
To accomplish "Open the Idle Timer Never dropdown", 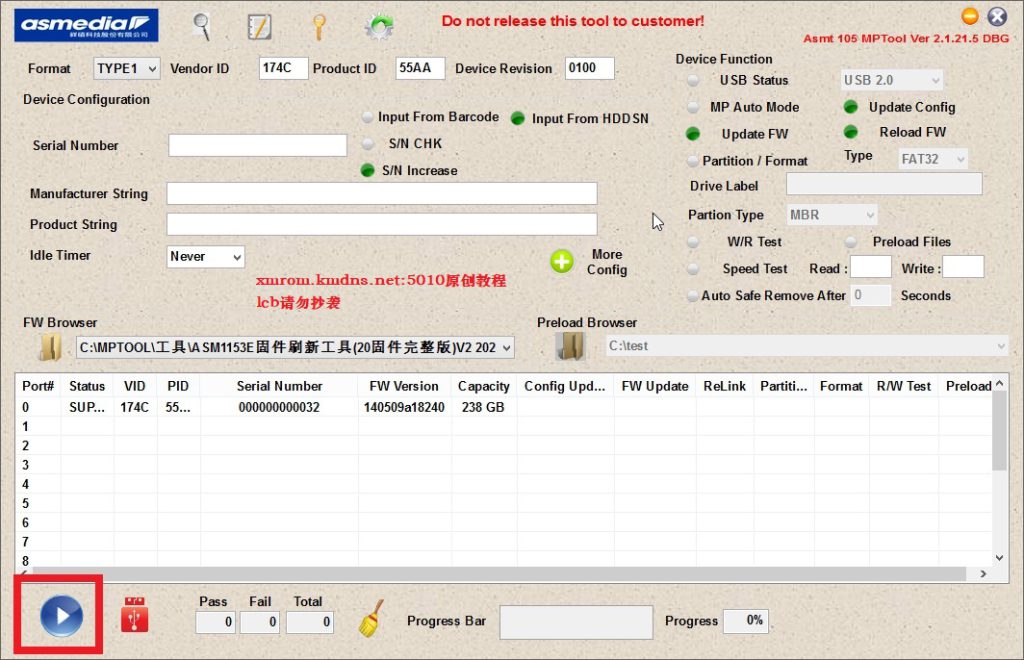I will (206, 257).
